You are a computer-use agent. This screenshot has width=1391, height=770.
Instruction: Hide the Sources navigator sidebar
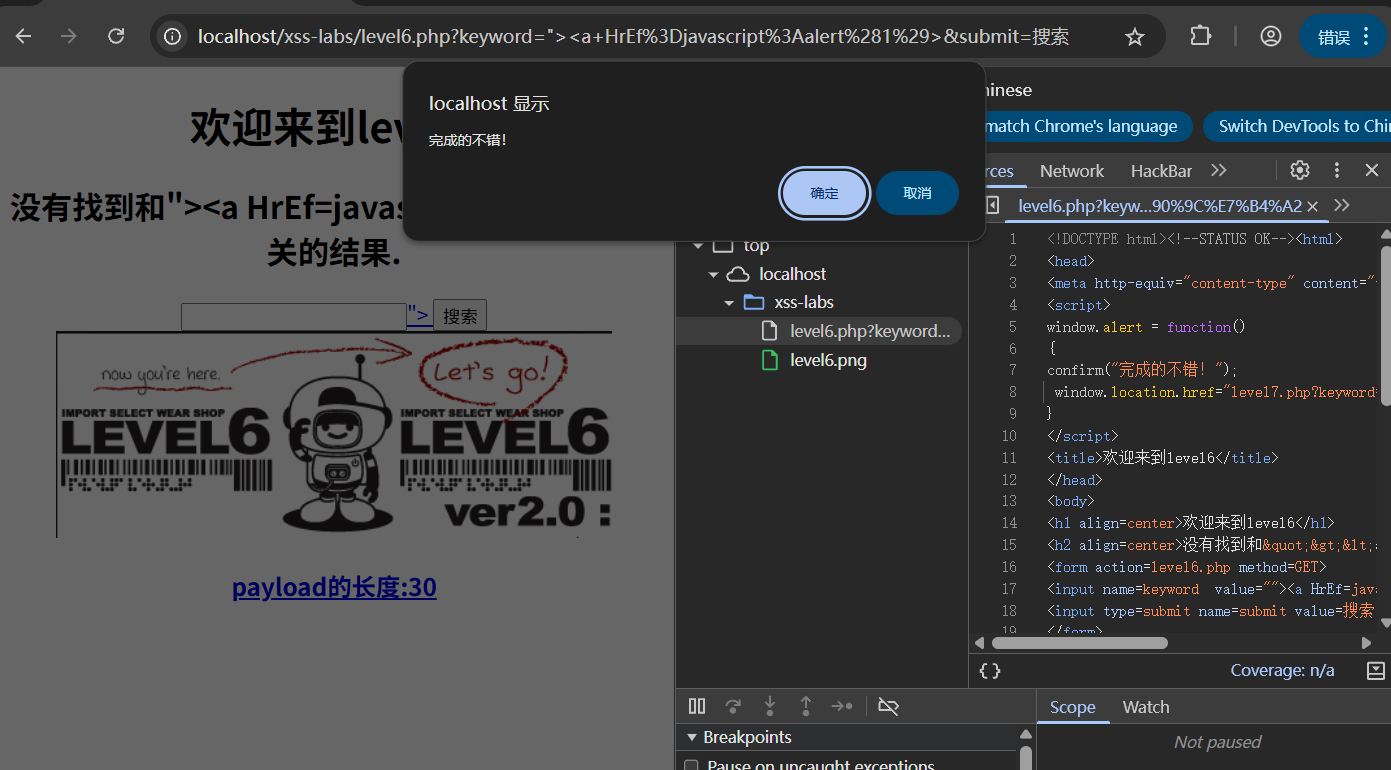(x=992, y=205)
